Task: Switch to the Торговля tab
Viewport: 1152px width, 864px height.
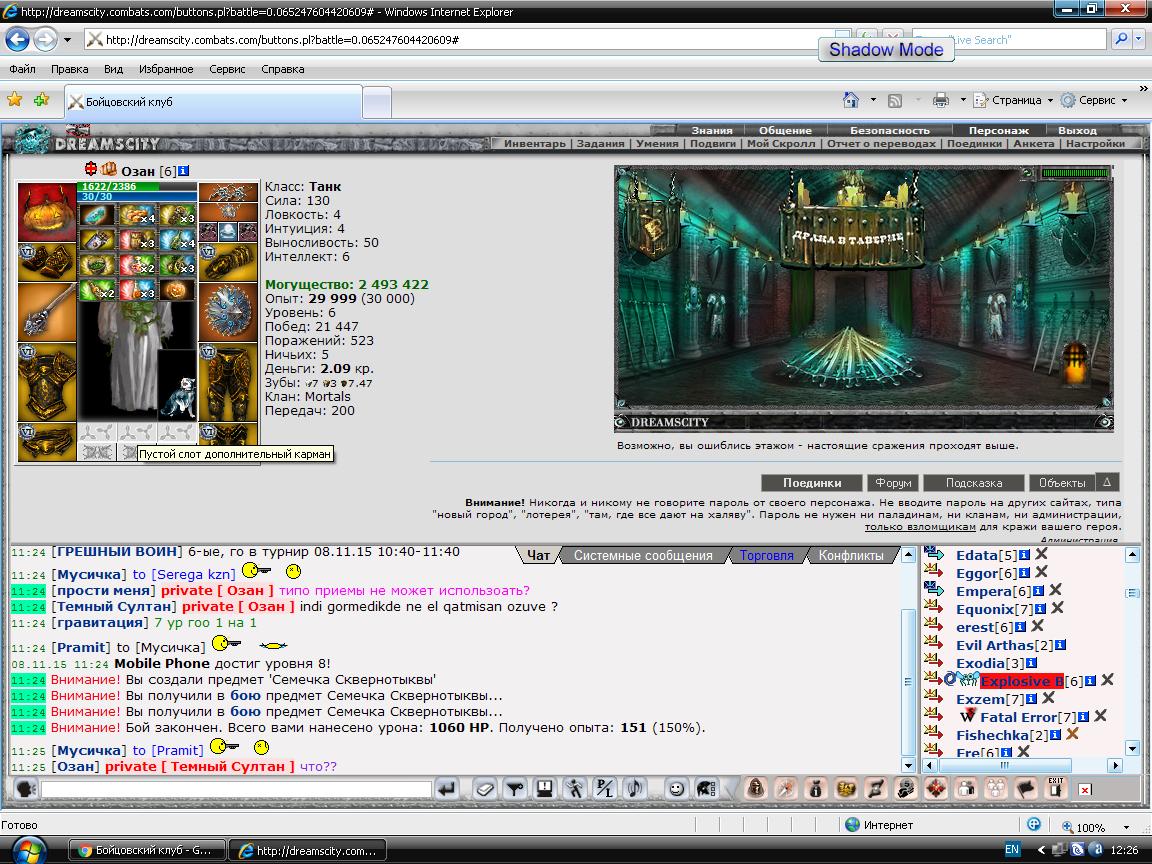Action: tap(766, 555)
